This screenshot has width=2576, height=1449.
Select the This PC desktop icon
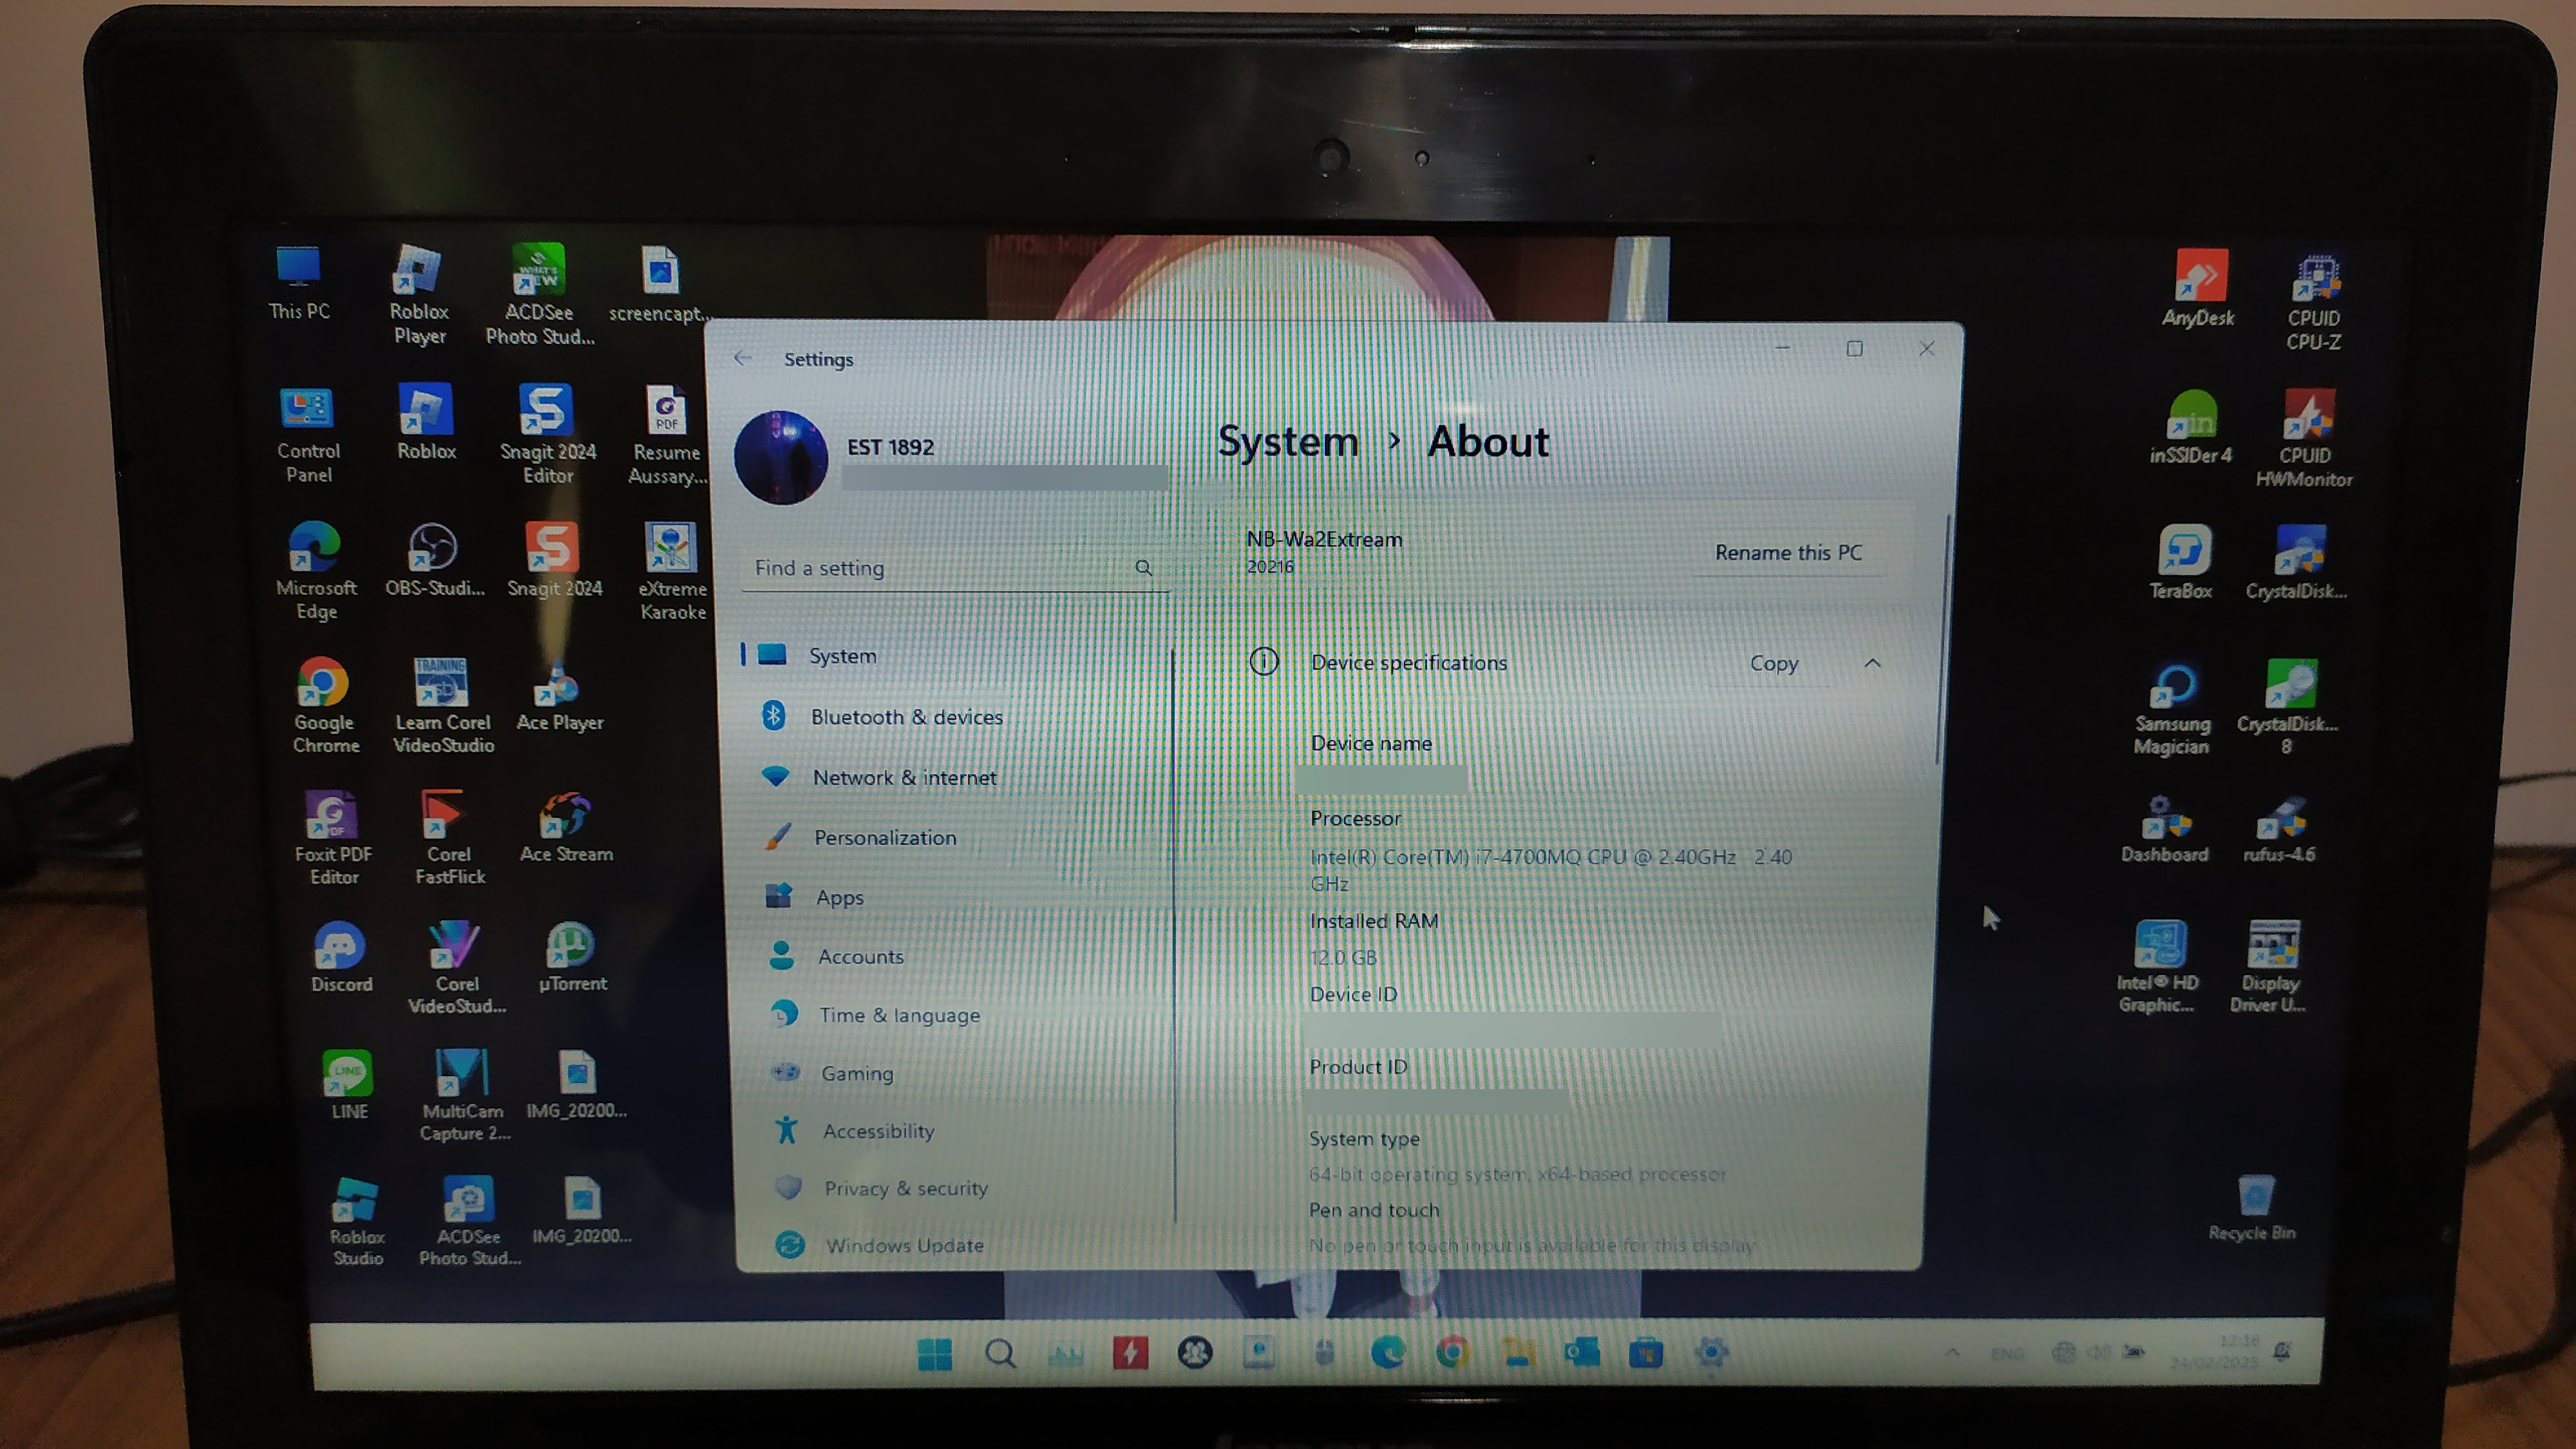pyautogui.click(x=298, y=284)
